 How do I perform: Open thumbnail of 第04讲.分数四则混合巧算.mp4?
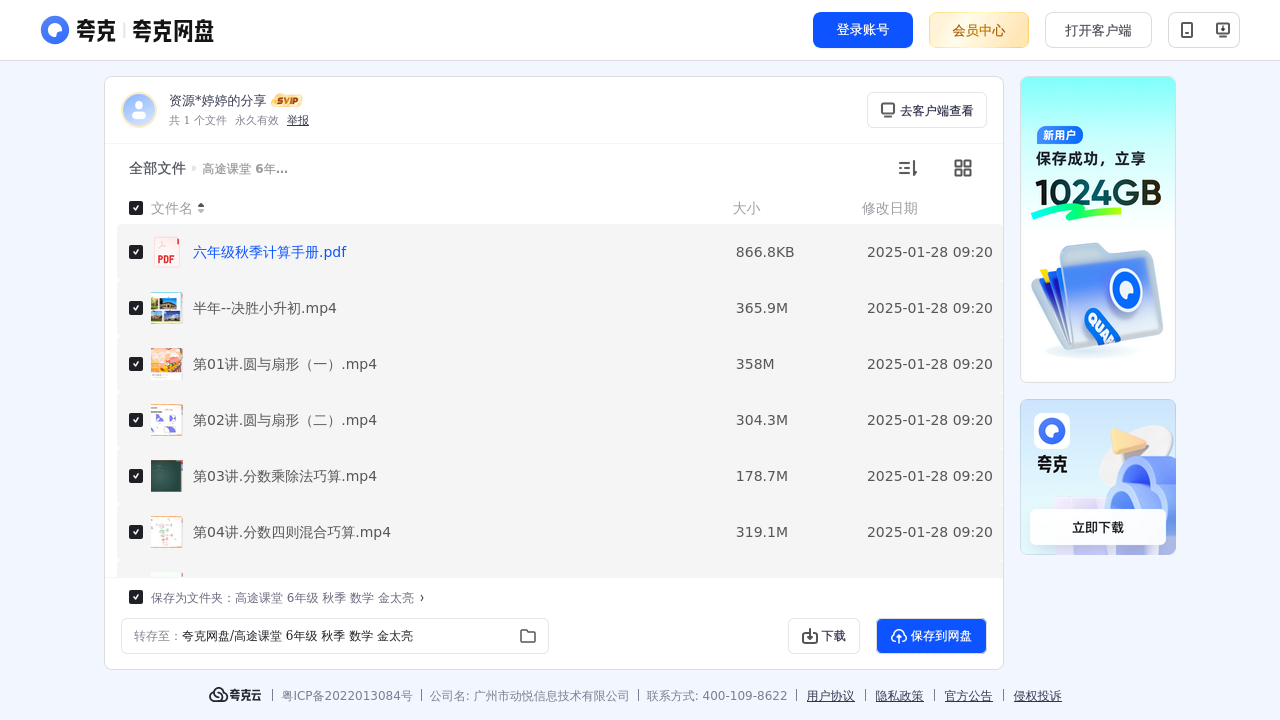(166, 532)
